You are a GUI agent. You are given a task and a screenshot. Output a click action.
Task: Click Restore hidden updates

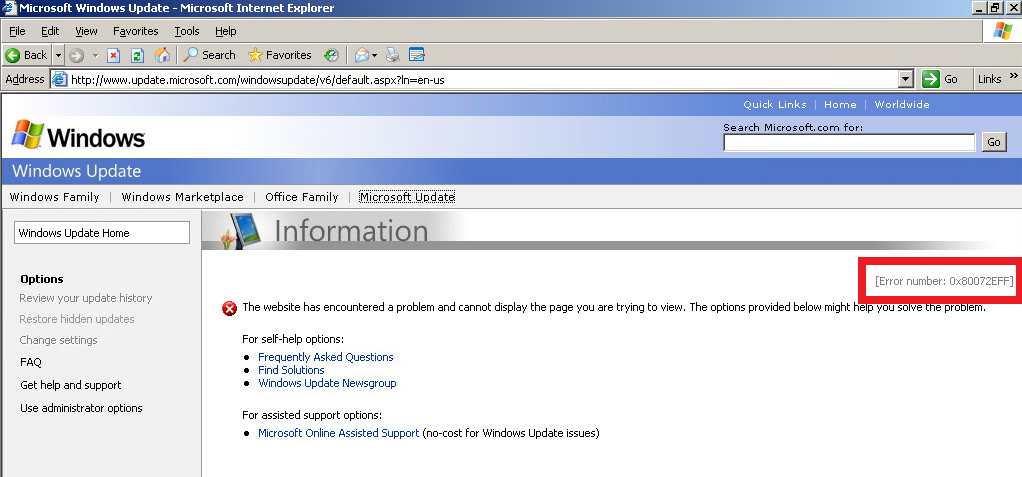[77, 319]
